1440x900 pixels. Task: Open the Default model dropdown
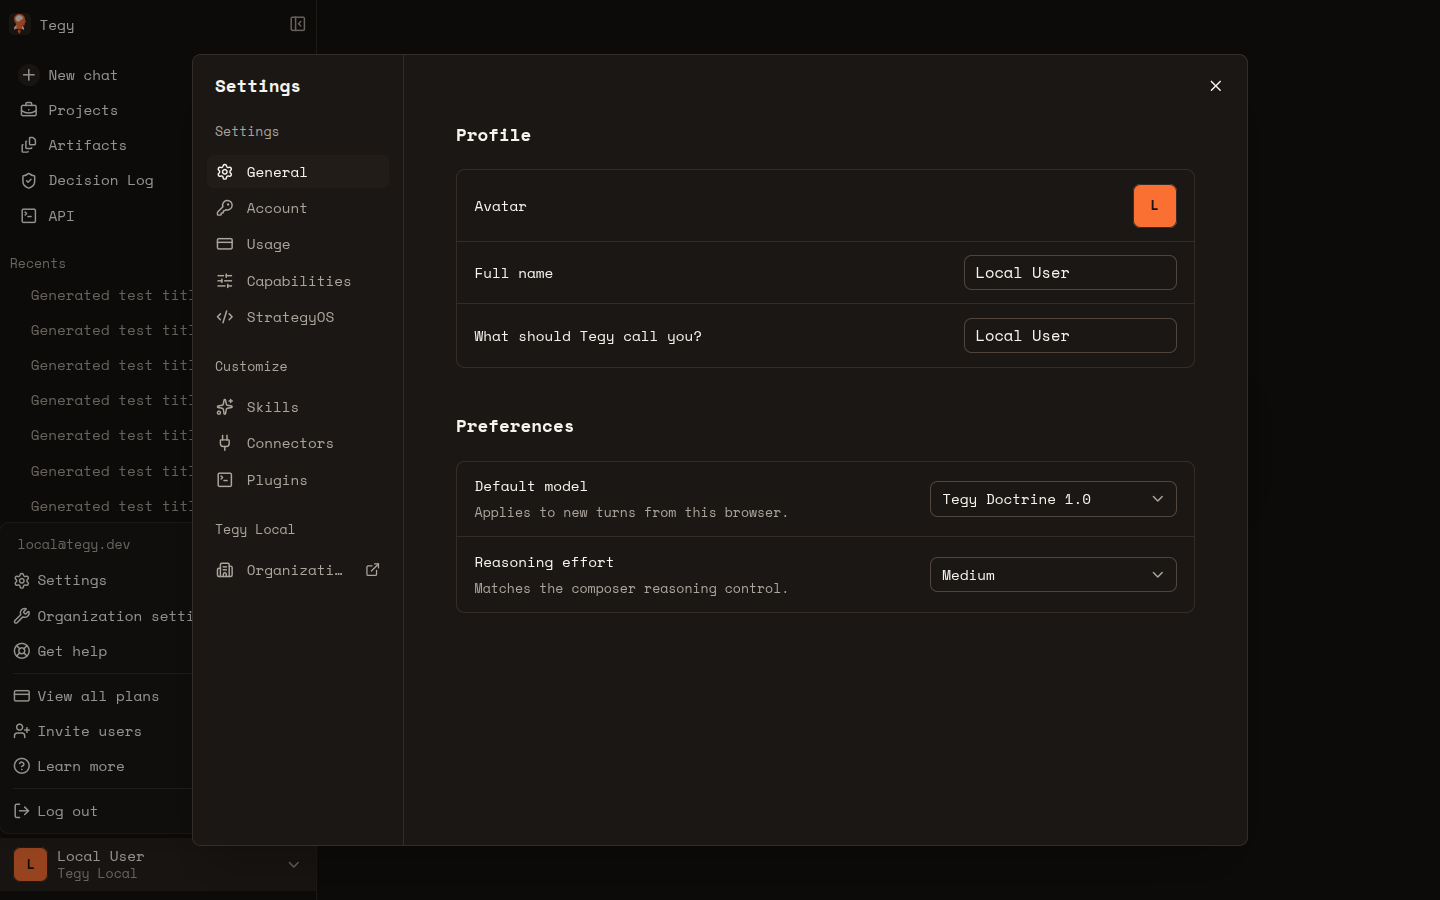tap(1053, 499)
